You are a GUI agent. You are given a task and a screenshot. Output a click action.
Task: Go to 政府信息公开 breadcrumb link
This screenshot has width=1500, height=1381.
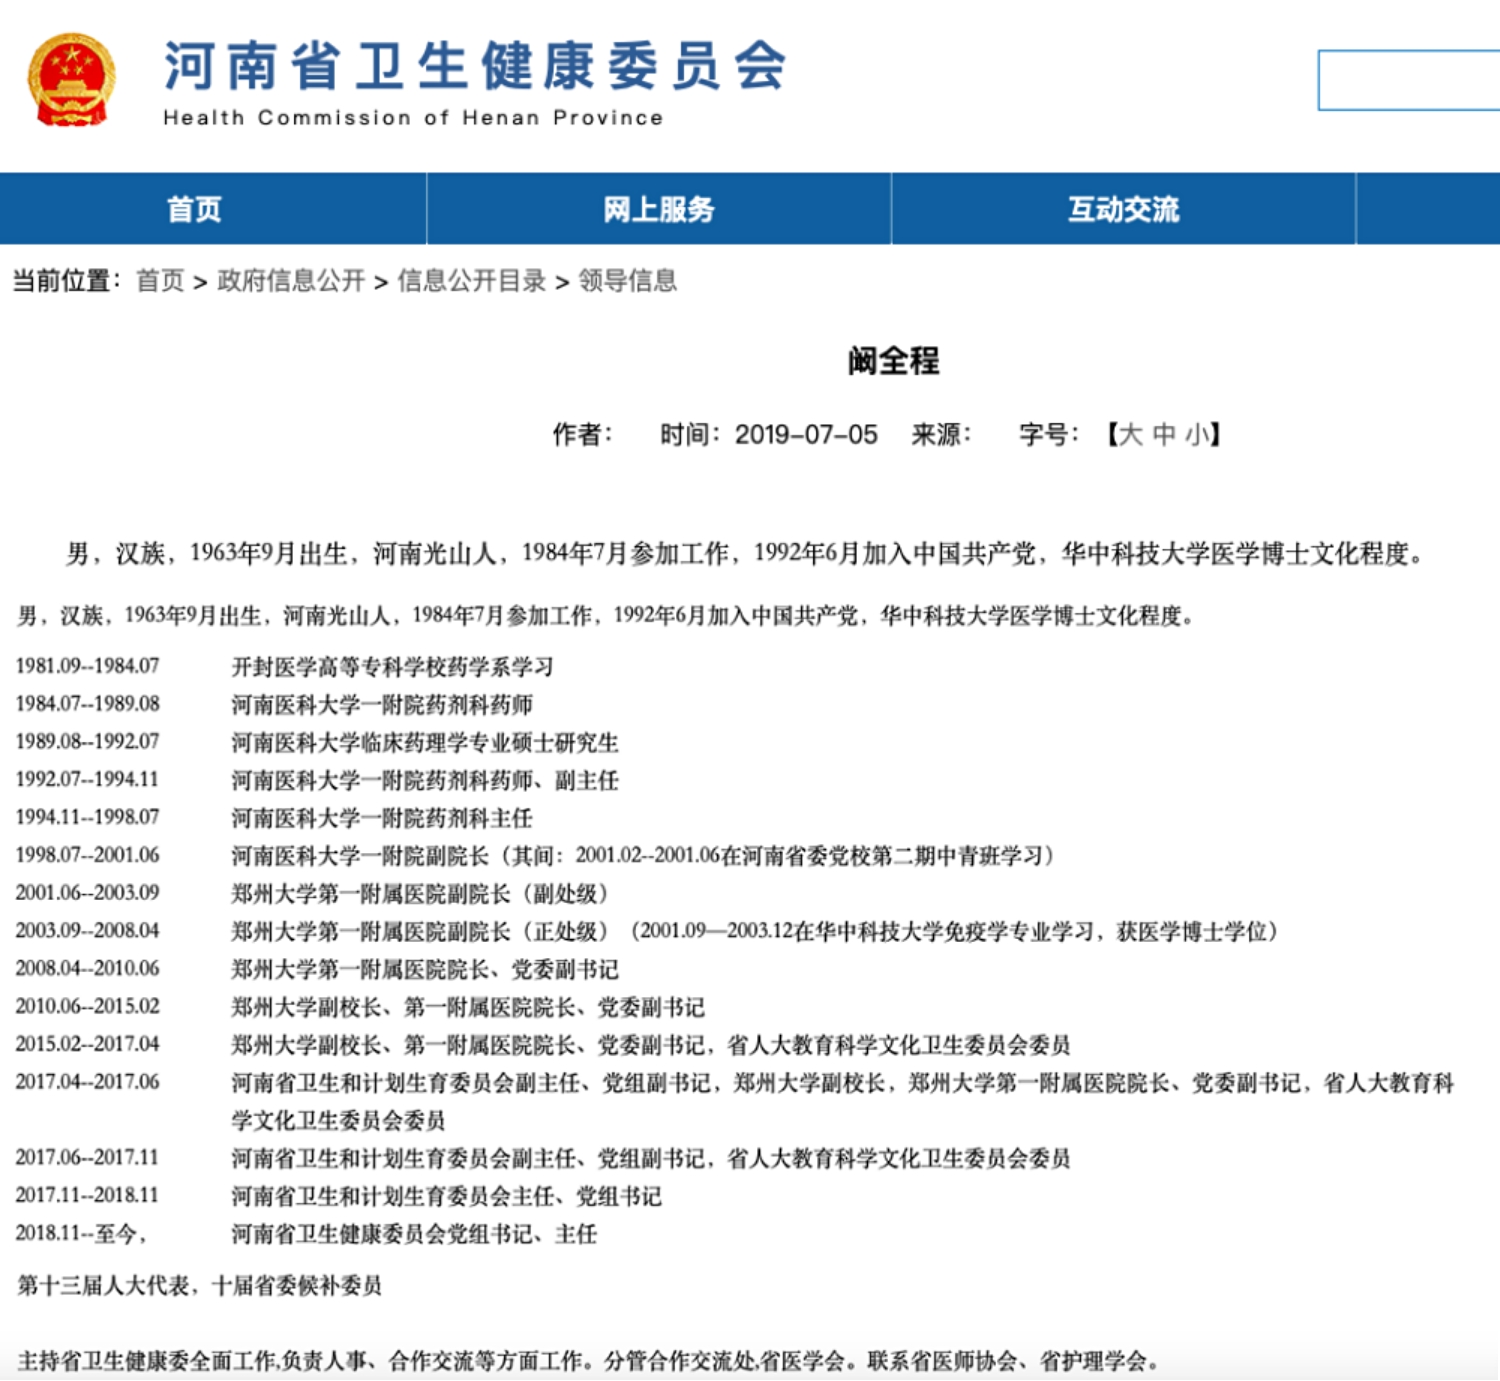(x=291, y=281)
